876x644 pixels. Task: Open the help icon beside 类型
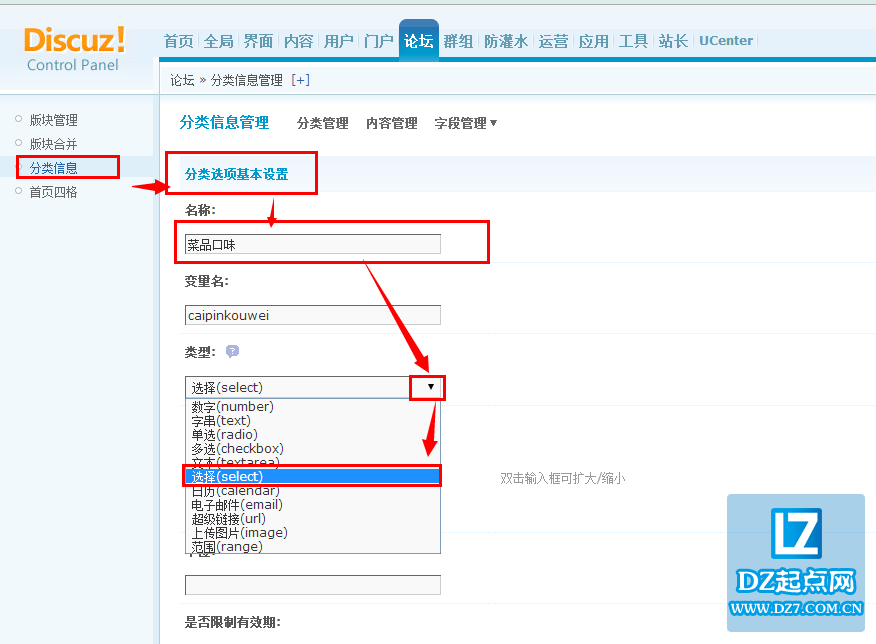point(232,351)
